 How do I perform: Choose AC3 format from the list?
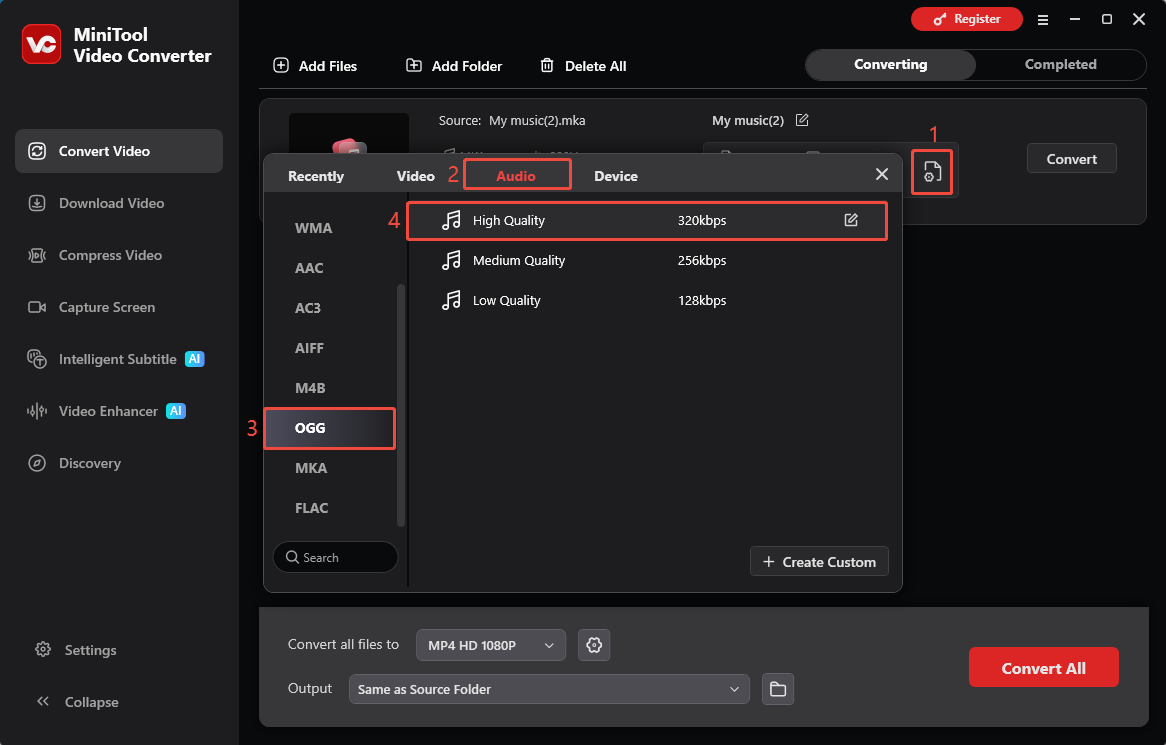pyautogui.click(x=329, y=308)
